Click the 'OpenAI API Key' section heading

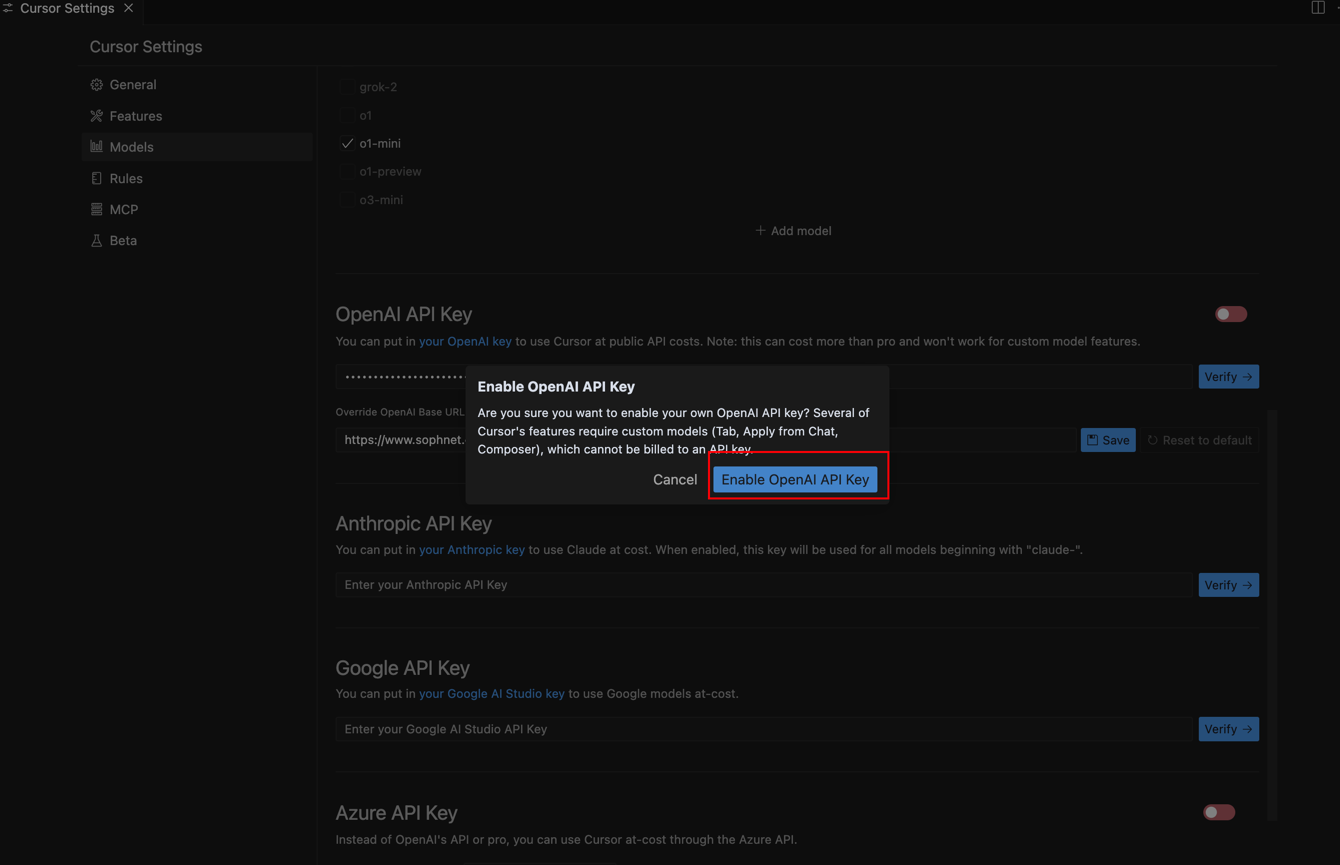(x=404, y=314)
